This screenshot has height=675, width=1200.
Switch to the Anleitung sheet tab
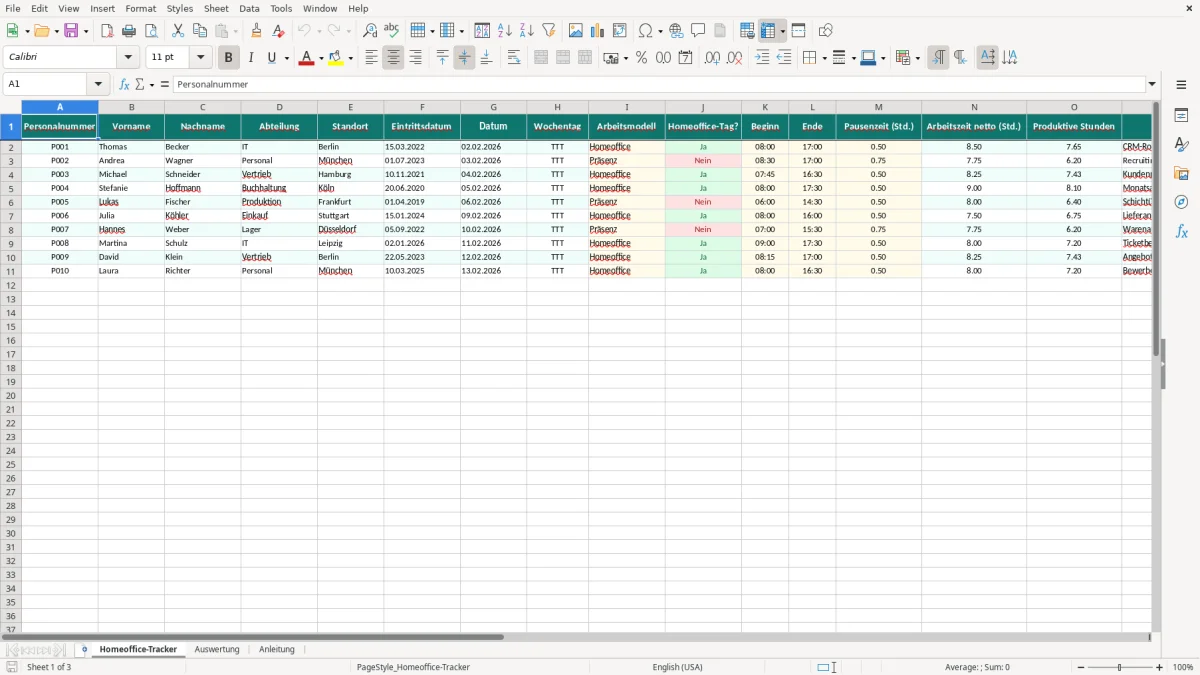tap(277, 649)
